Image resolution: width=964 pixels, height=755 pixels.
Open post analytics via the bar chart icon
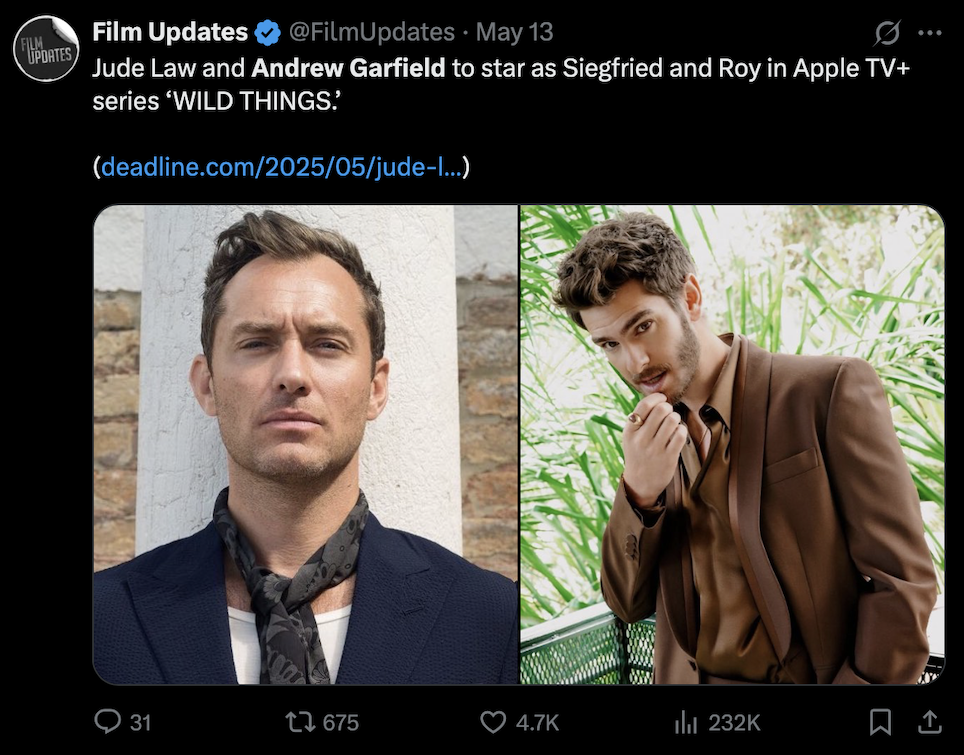685,721
